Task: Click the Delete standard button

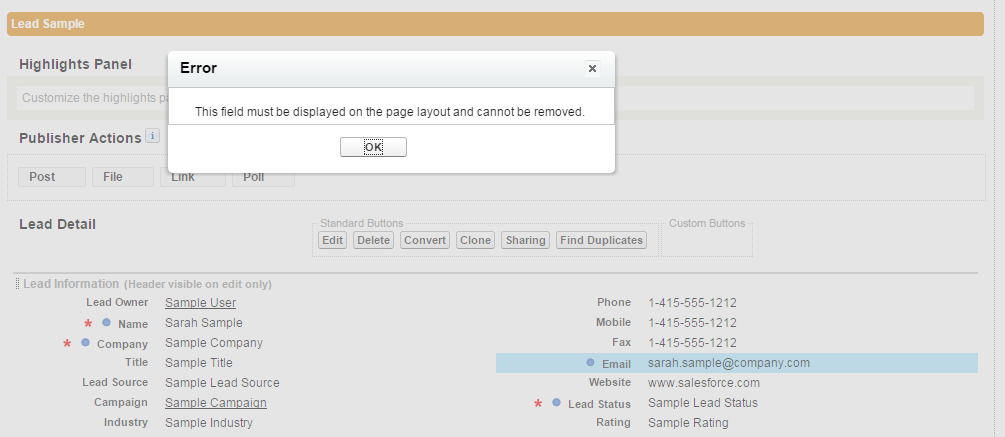Action: click(x=373, y=240)
